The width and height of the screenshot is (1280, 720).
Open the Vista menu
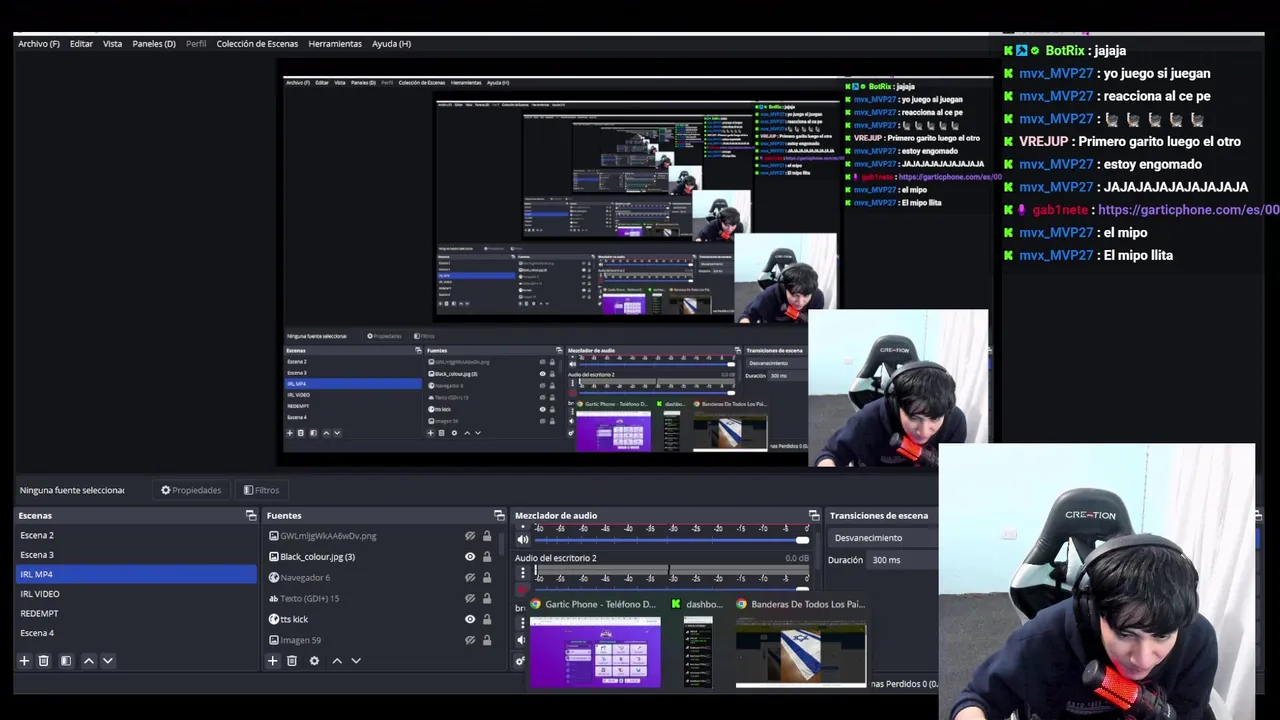tap(112, 44)
